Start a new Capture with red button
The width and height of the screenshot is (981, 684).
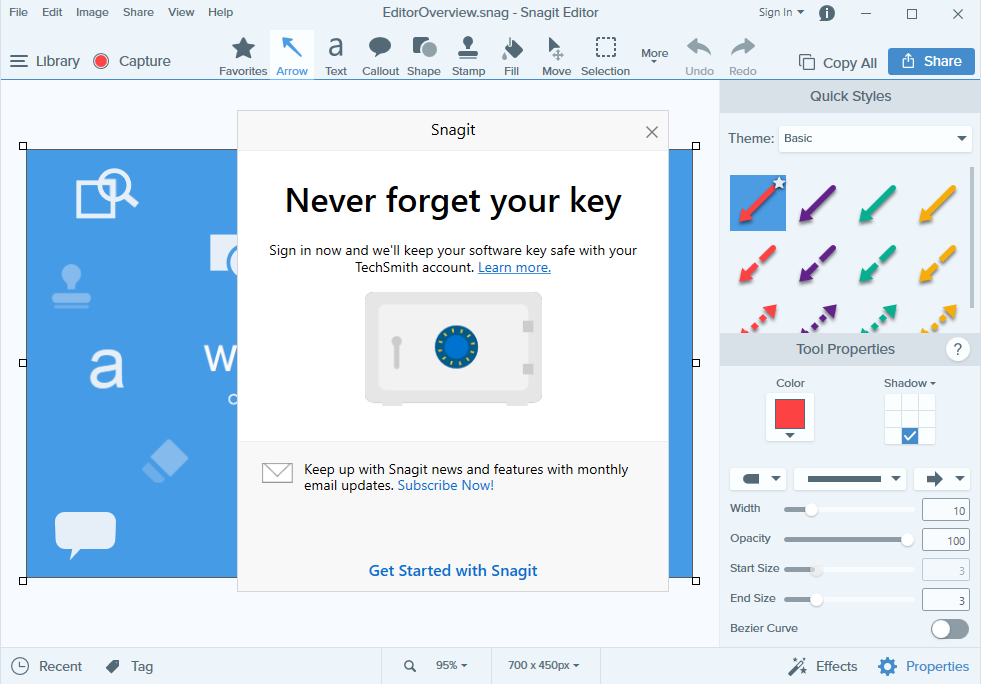(131, 61)
